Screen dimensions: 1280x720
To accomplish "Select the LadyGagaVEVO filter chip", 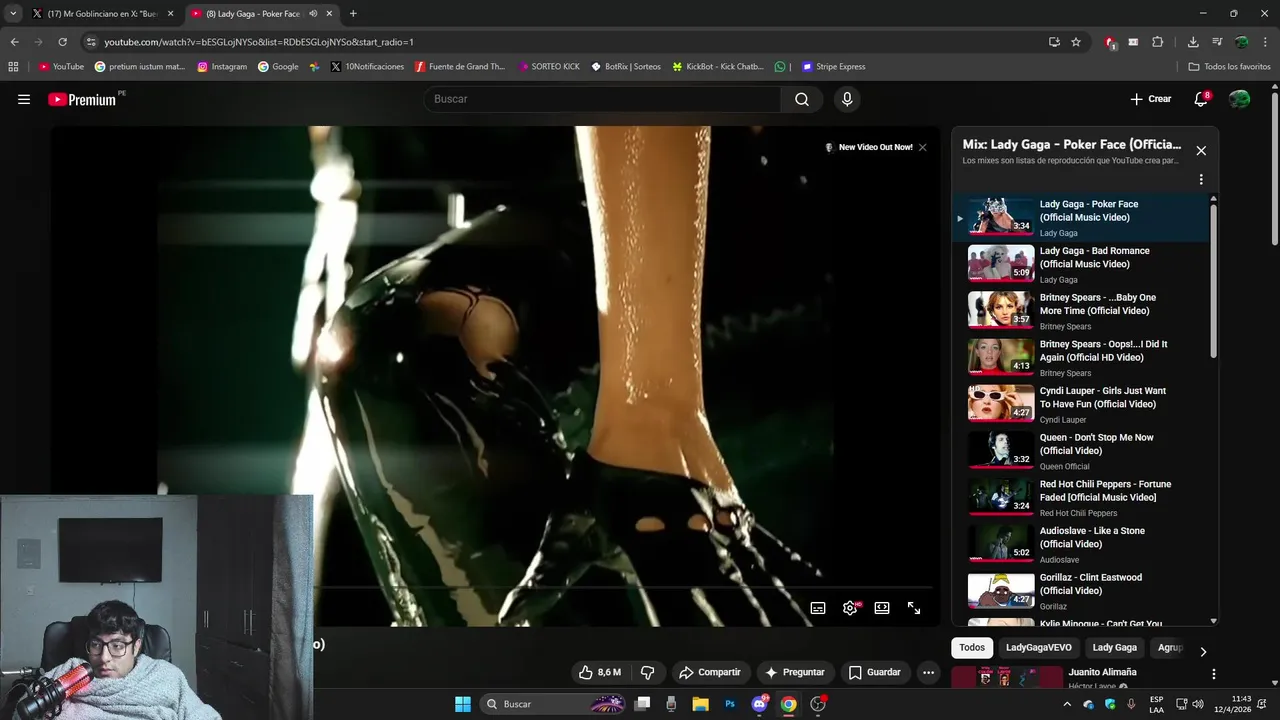I will [1038, 648].
